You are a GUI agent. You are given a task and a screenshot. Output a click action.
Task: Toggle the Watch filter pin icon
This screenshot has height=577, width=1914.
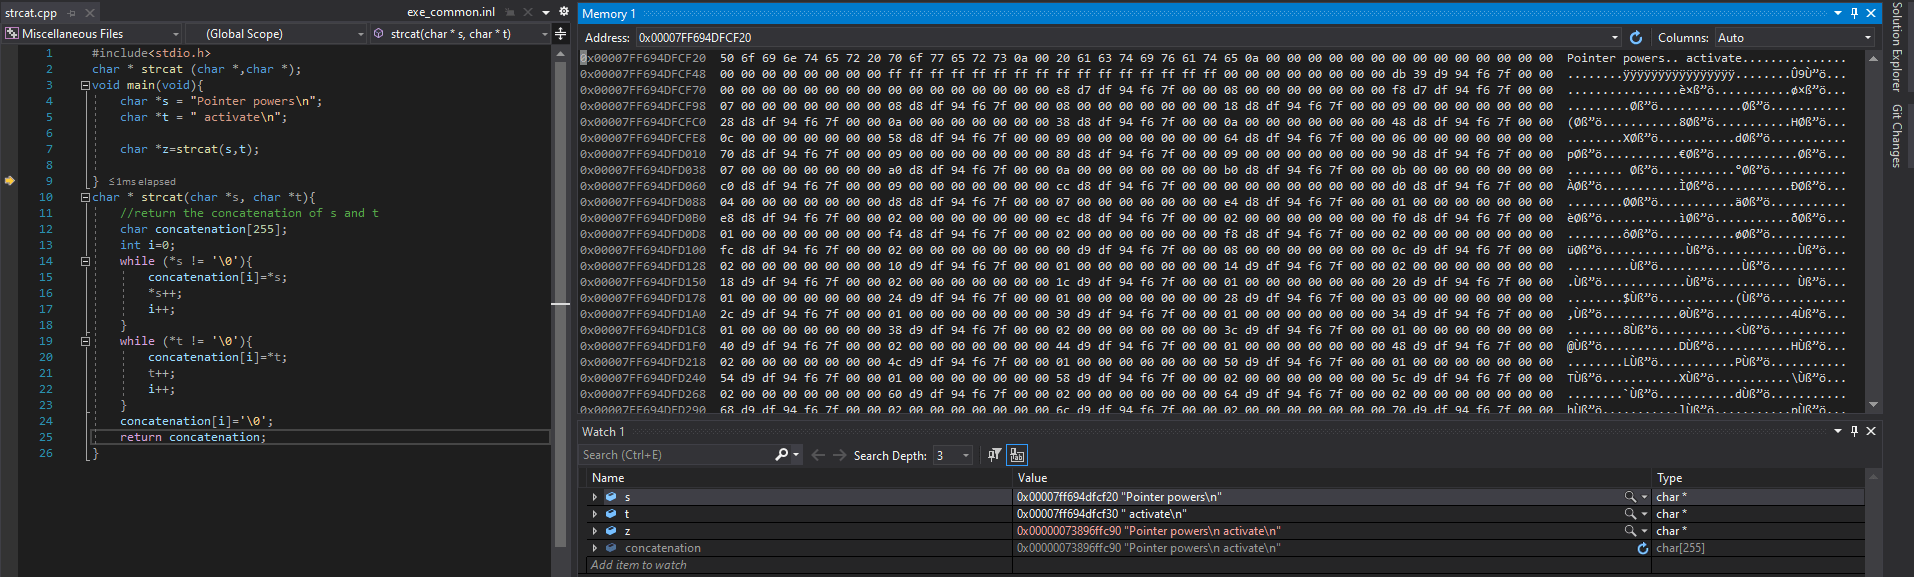tap(994, 455)
